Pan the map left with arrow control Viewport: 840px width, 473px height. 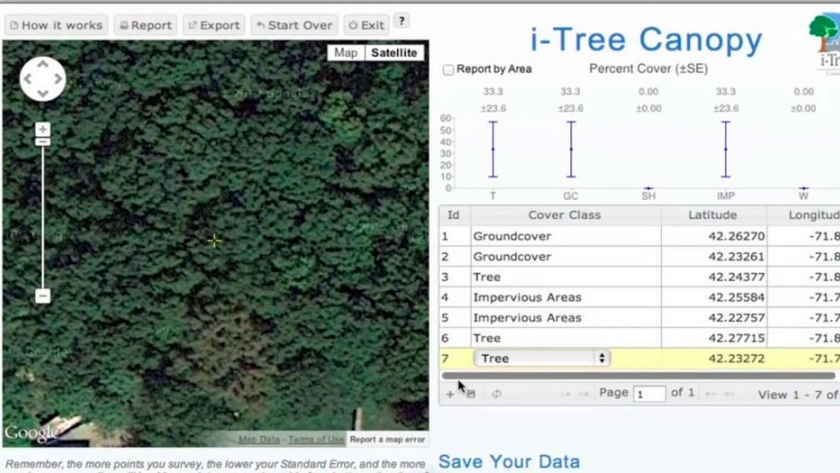click(x=27, y=79)
